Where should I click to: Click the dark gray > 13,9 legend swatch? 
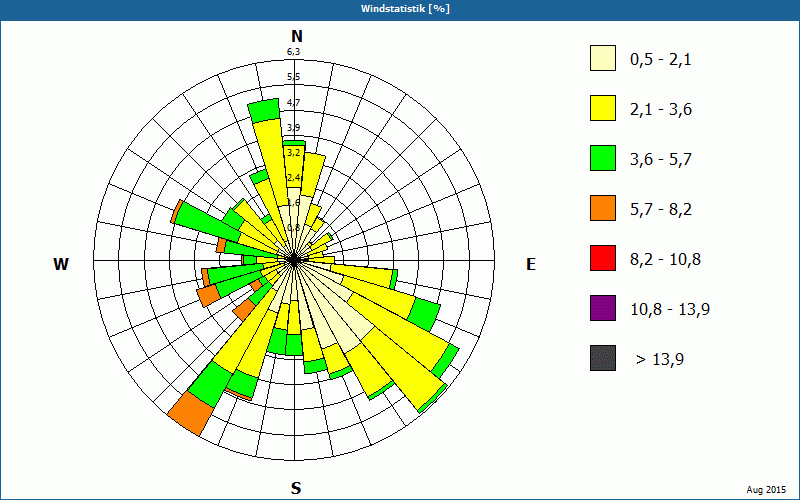tap(603, 358)
